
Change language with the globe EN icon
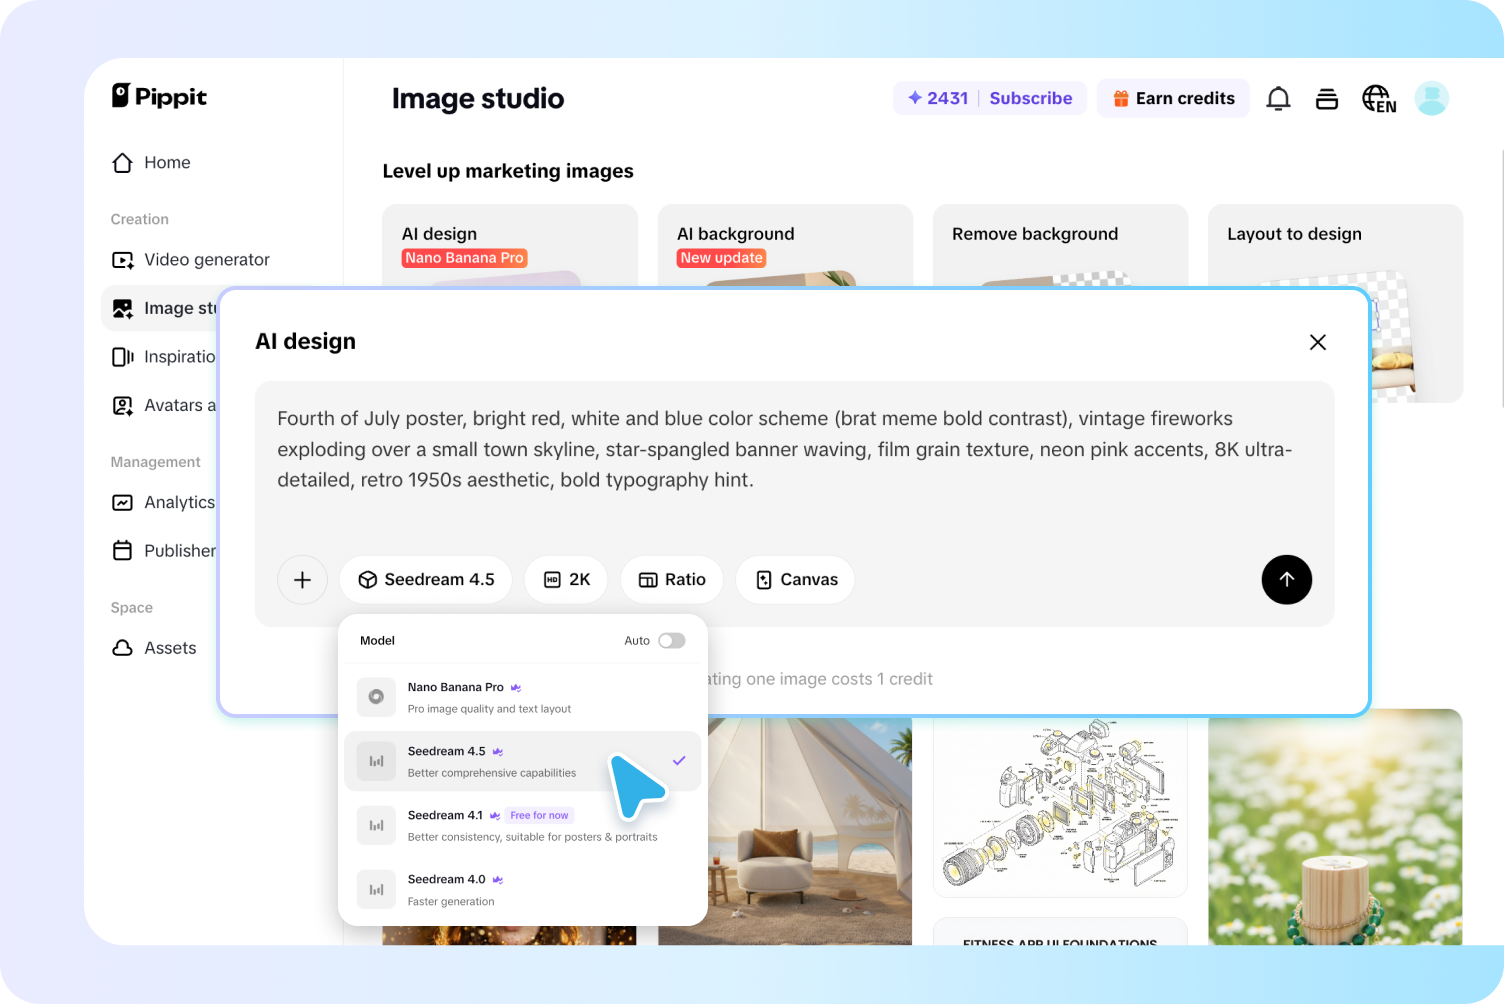click(1378, 99)
